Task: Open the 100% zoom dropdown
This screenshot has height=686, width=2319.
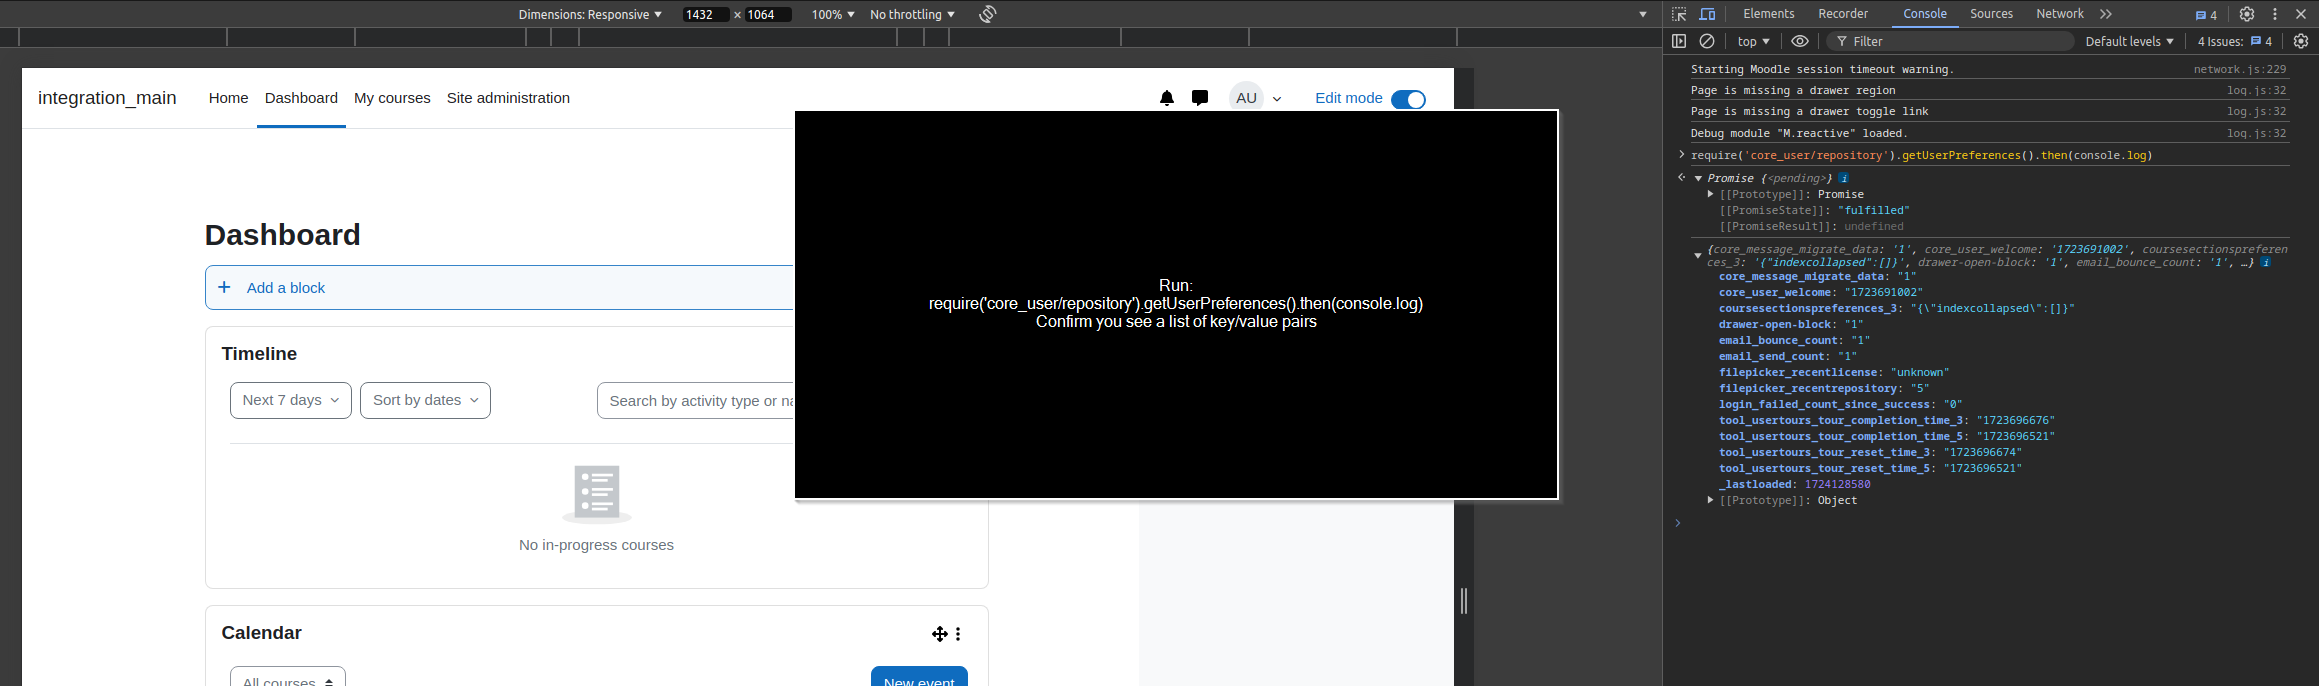Action: 833,14
